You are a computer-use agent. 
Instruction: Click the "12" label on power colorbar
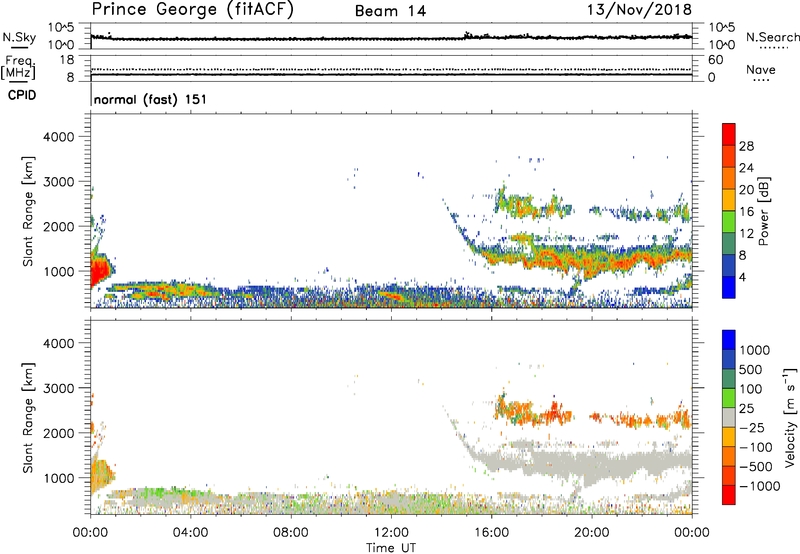coord(746,234)
